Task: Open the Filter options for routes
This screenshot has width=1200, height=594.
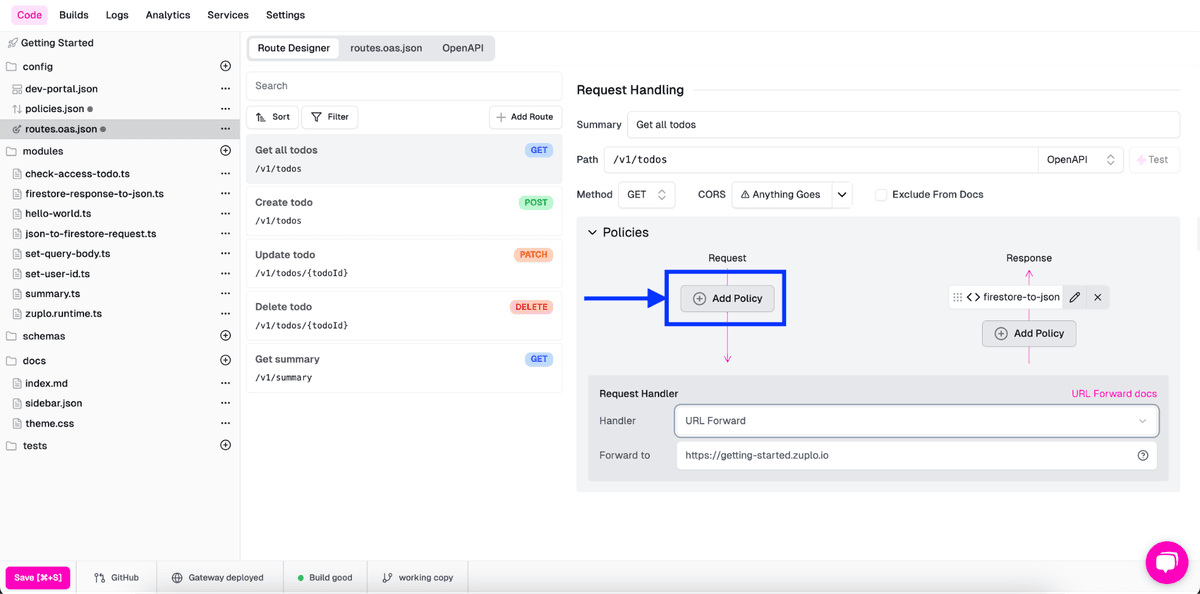Action: click(x=329, y=116)
